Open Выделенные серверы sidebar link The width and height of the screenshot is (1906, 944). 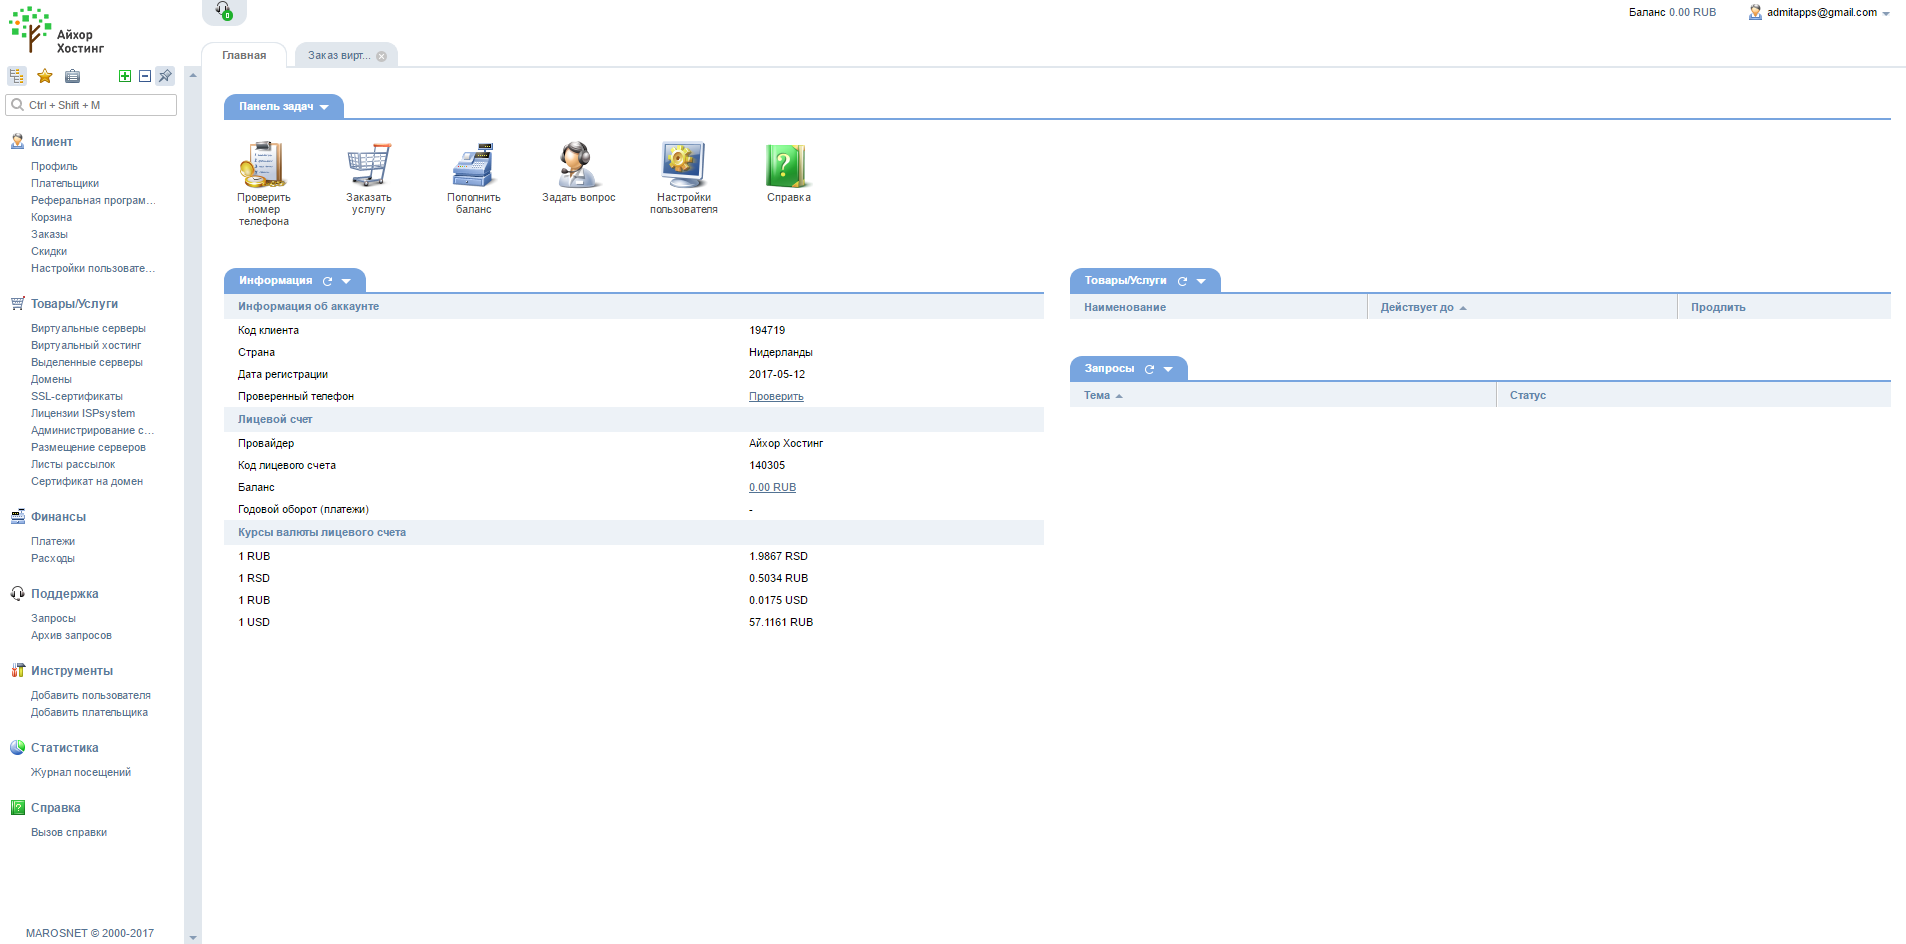87,363
